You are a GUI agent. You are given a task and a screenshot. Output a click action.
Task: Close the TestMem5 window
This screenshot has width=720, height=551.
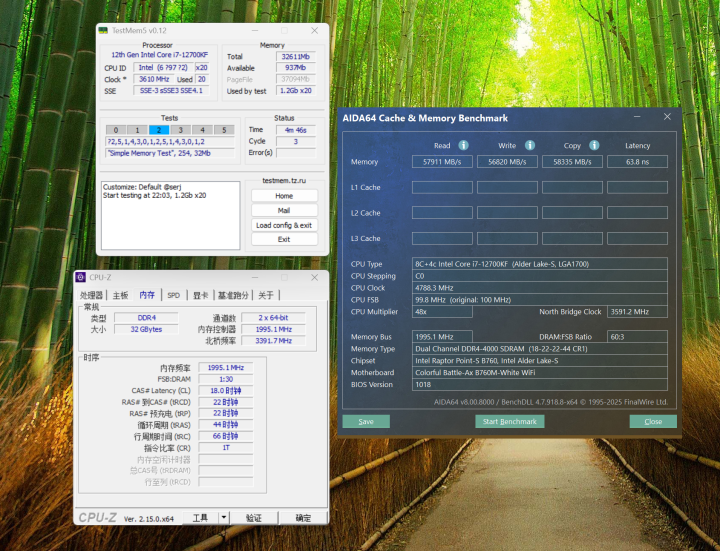pyautogui.click(x=316, y=30)
